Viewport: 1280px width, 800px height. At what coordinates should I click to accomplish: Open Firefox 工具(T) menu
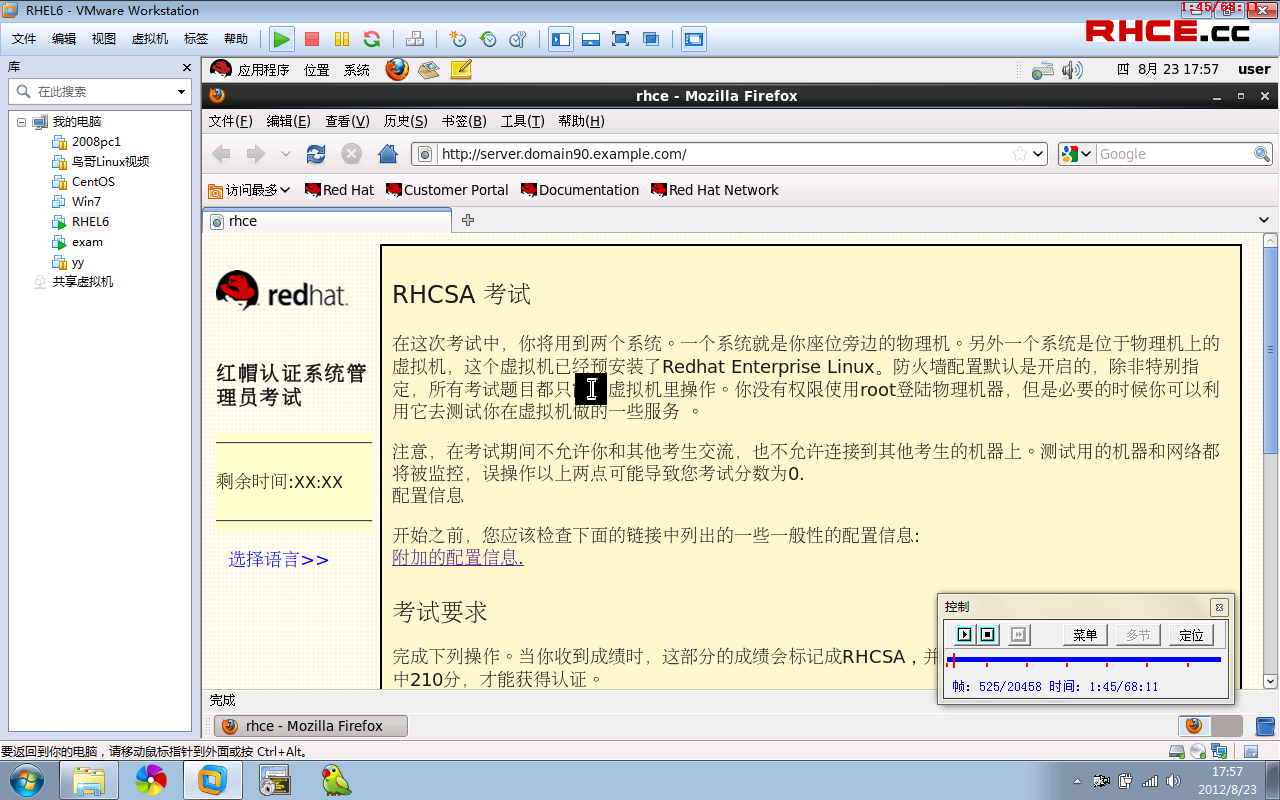pos(522,121)
